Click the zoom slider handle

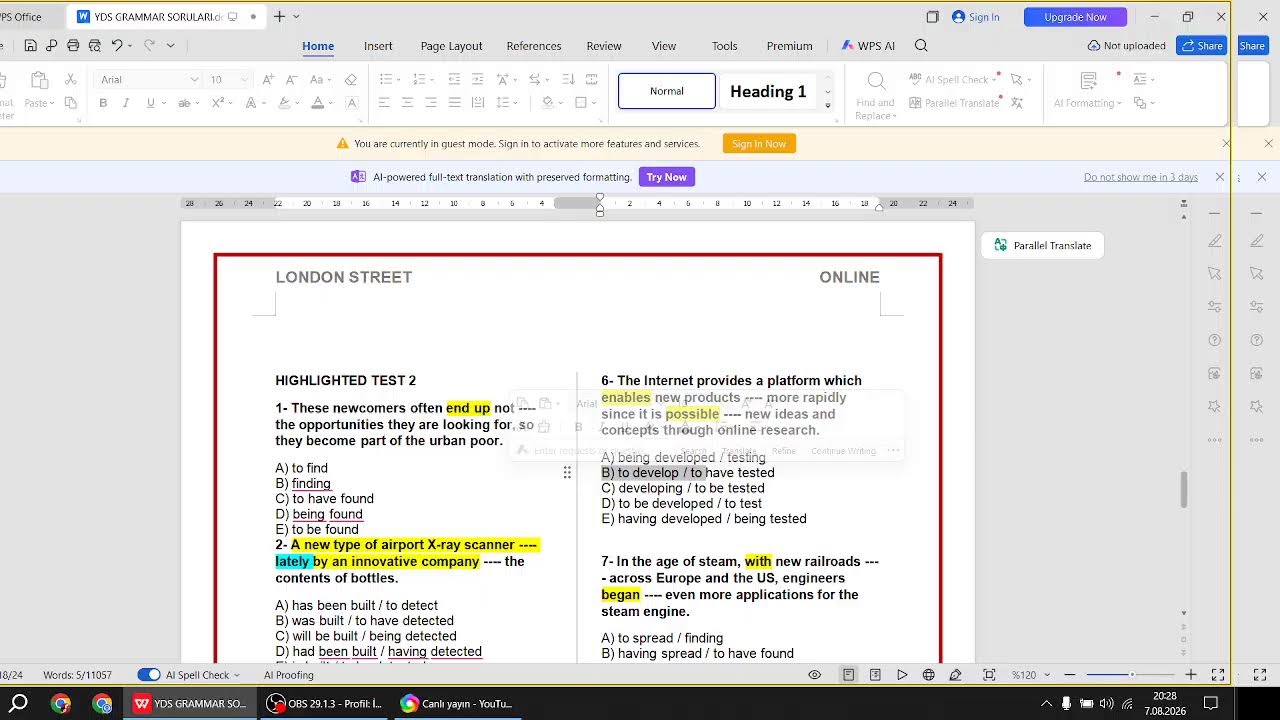(x=1131, y=675)
